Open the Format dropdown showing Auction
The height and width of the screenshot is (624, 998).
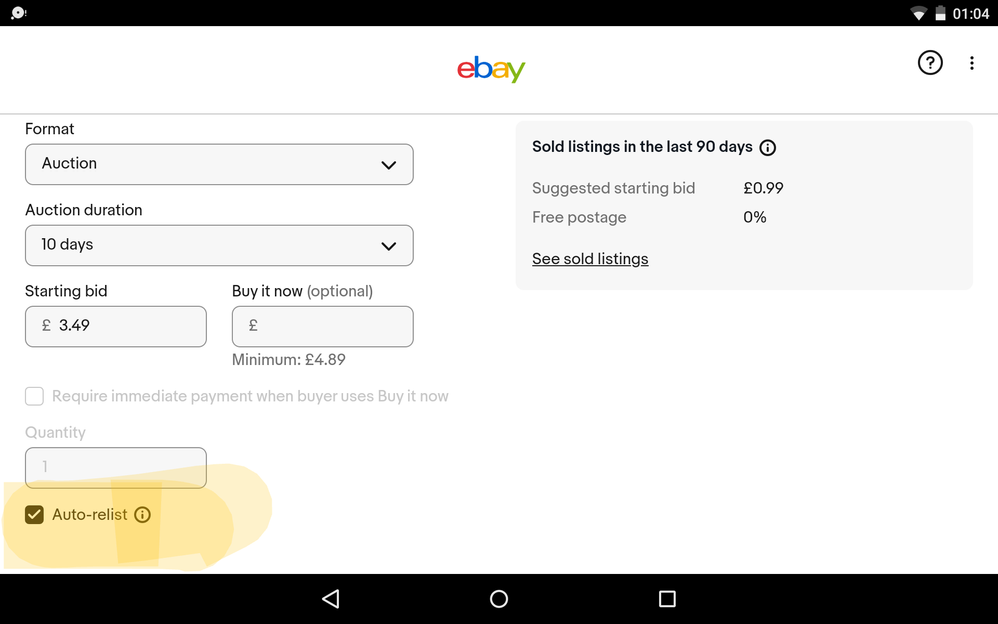pyautogui.click(x=219, y=164)
